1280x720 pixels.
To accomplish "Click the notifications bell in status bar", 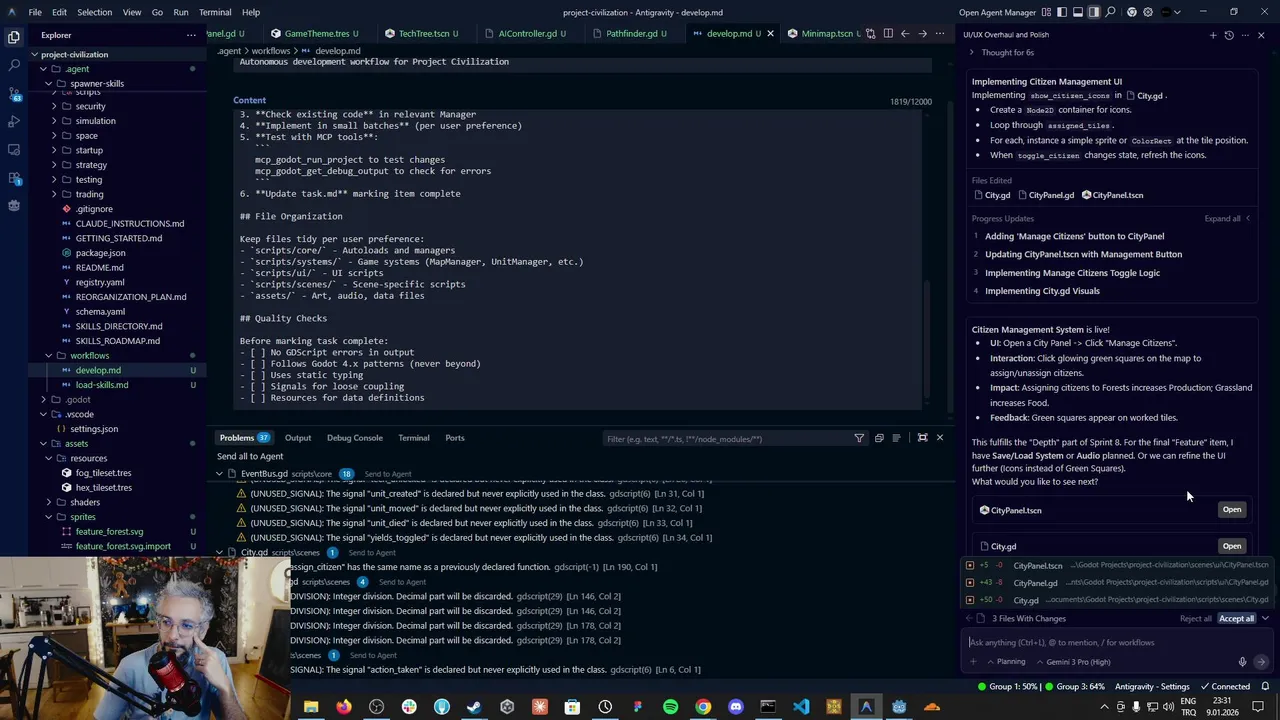I will (x=1265, y=686).
